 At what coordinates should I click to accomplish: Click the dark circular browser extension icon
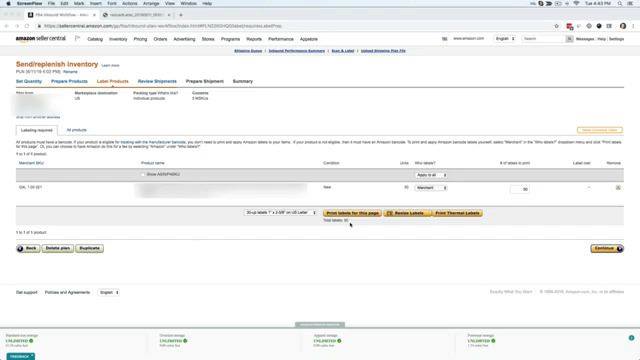click(599, 26)
